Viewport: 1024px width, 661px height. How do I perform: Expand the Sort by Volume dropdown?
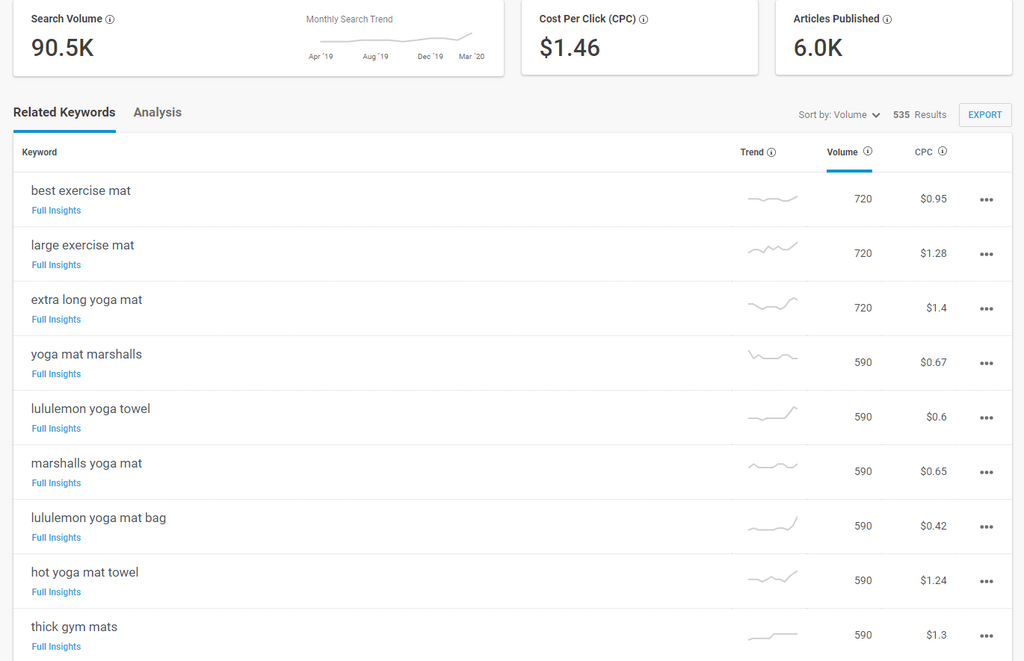[839, 115]
